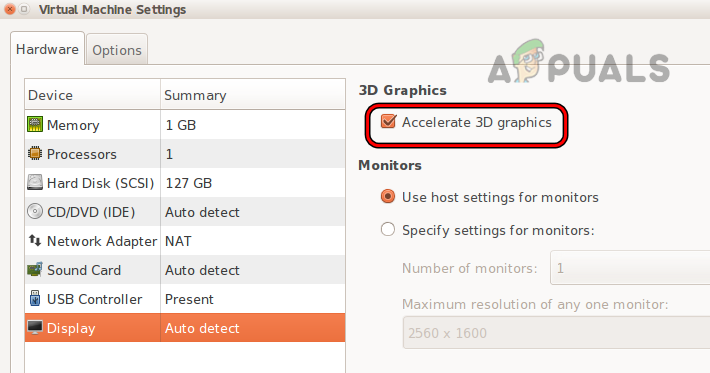The image size is (710, 373).
Task: Click the 127 GB disk summary
Action: (188, 183)
